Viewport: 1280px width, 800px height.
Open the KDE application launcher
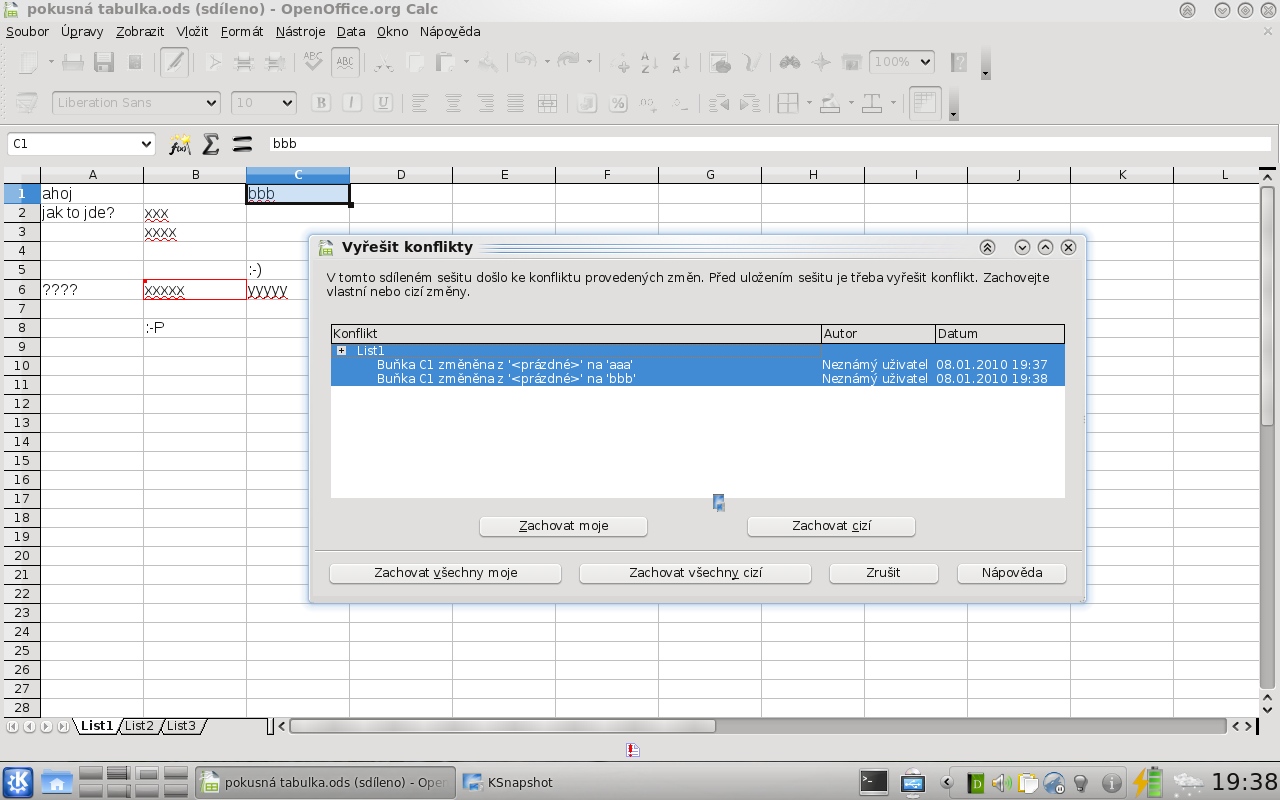(18, 782)
